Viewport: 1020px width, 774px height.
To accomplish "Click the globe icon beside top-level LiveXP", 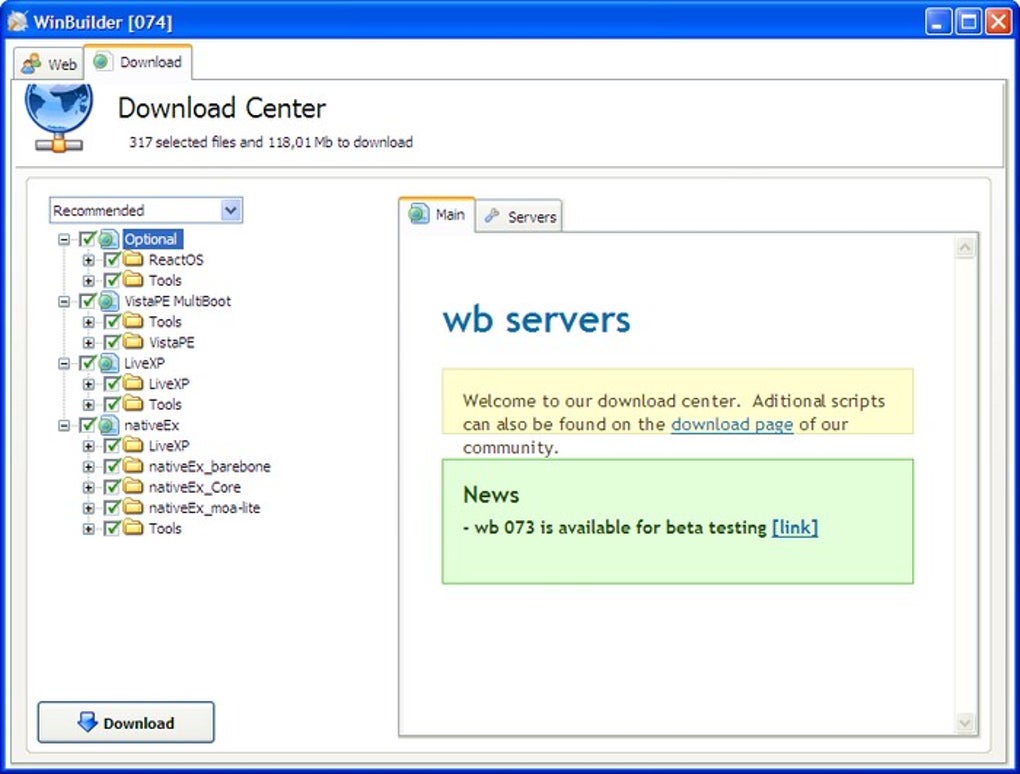I will coord(109,363).
